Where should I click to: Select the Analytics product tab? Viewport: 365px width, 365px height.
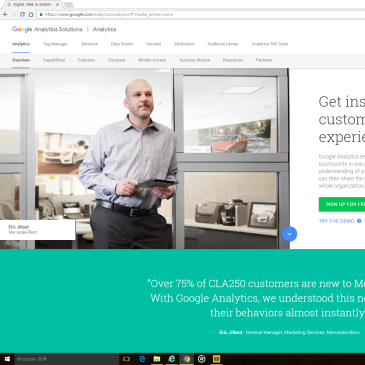click(x=21, y=44)
